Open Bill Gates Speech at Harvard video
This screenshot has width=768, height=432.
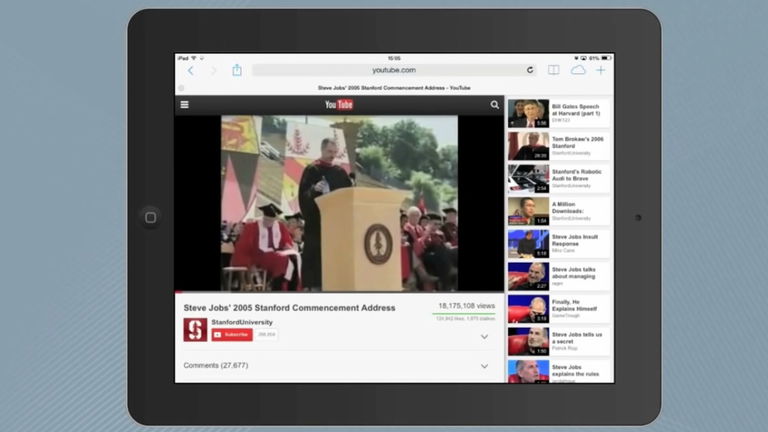click(559, 114)
